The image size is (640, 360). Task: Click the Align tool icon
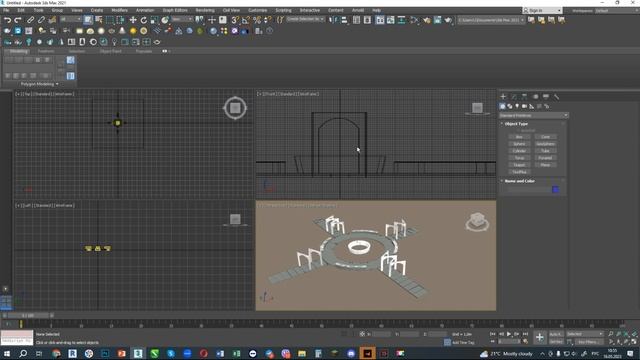(x=344, y=20)
